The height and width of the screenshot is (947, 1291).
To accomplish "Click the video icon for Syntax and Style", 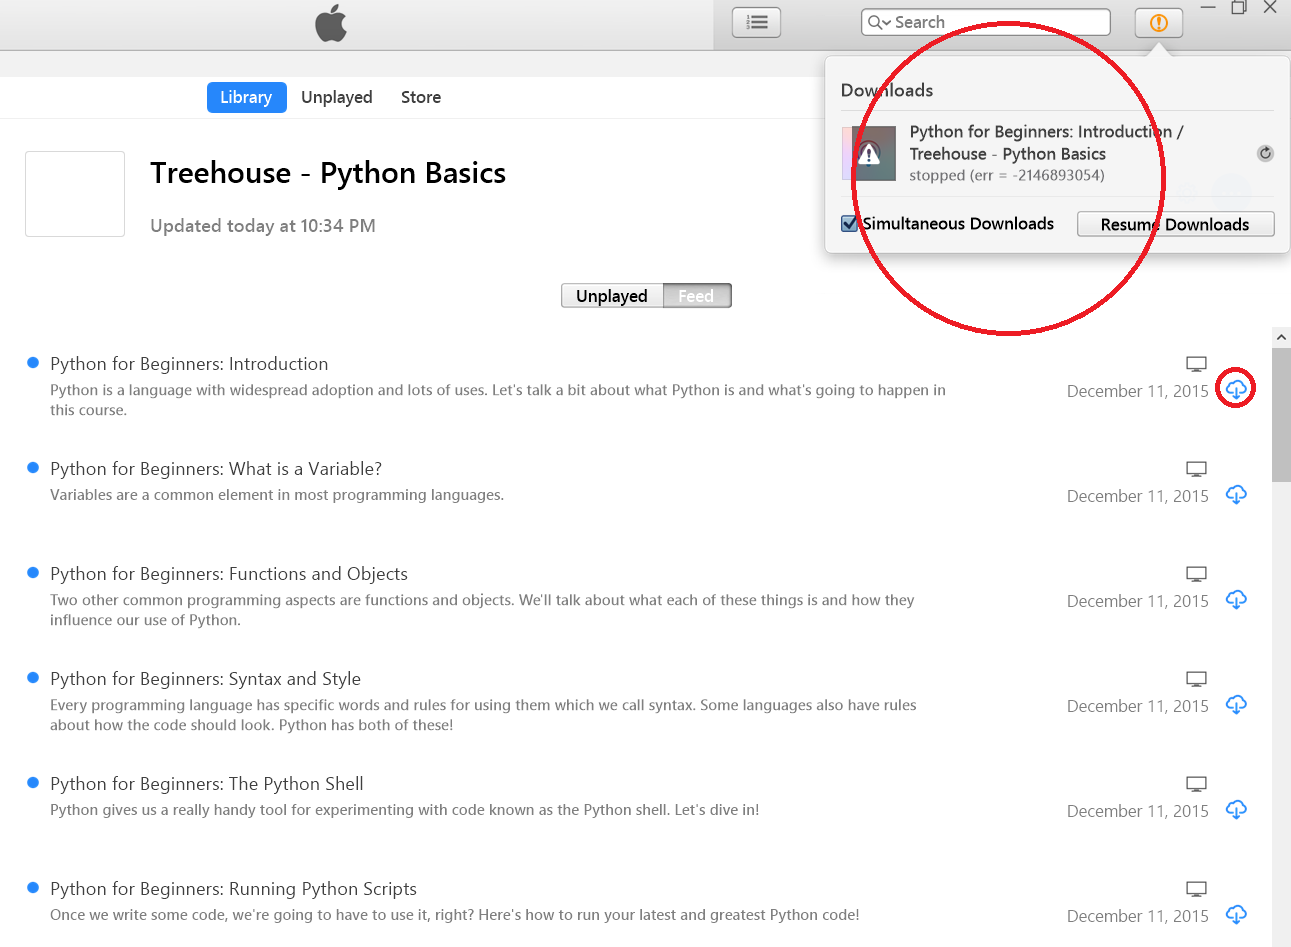I will coord(1196,679).
